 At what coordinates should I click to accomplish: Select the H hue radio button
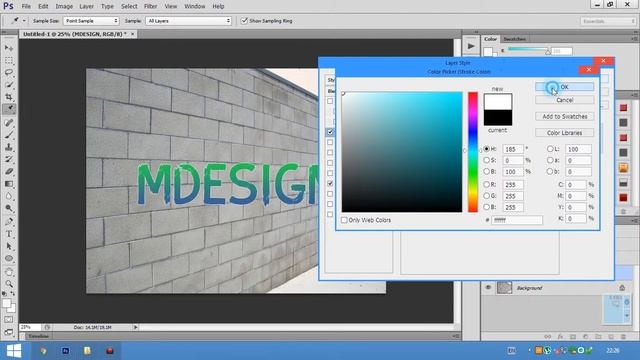(487, 149)
